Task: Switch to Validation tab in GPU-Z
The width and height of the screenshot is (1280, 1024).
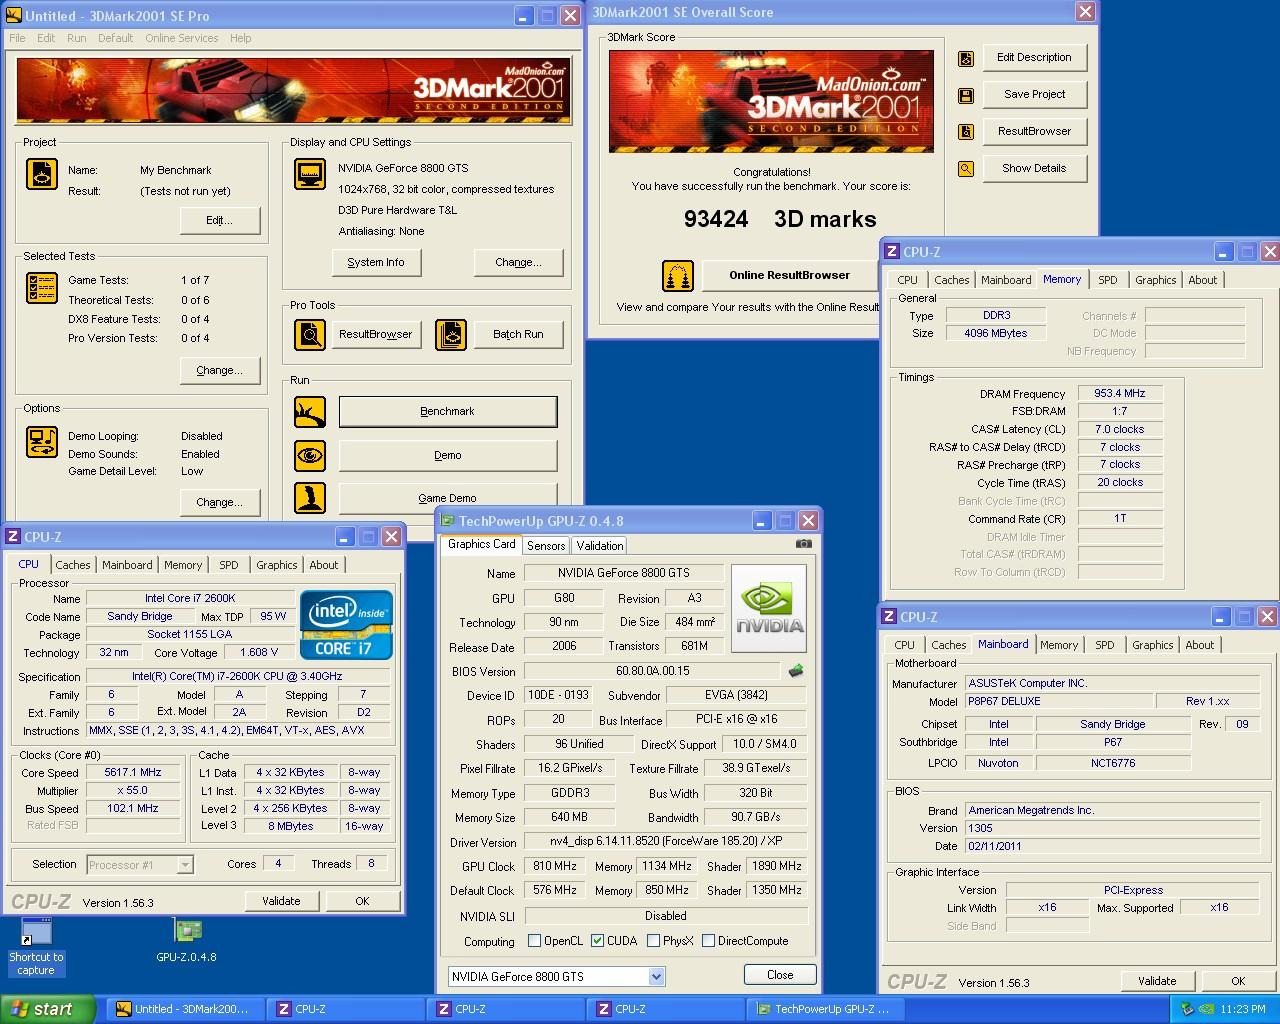Action: pos(600,545)
